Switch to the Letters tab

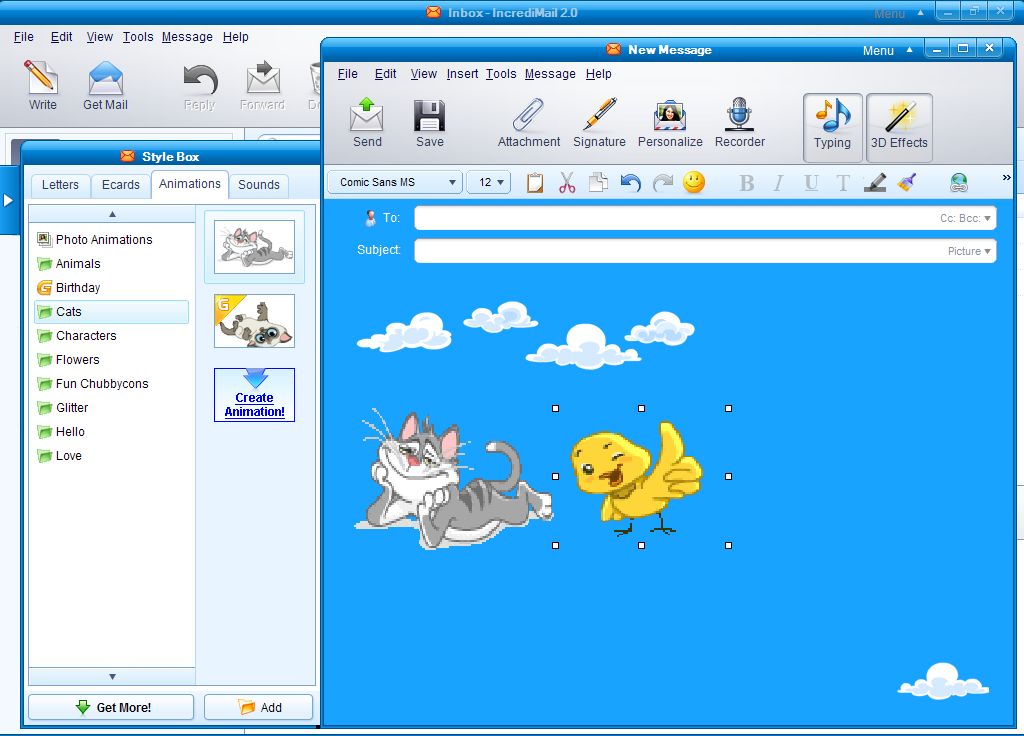[60, 185]
